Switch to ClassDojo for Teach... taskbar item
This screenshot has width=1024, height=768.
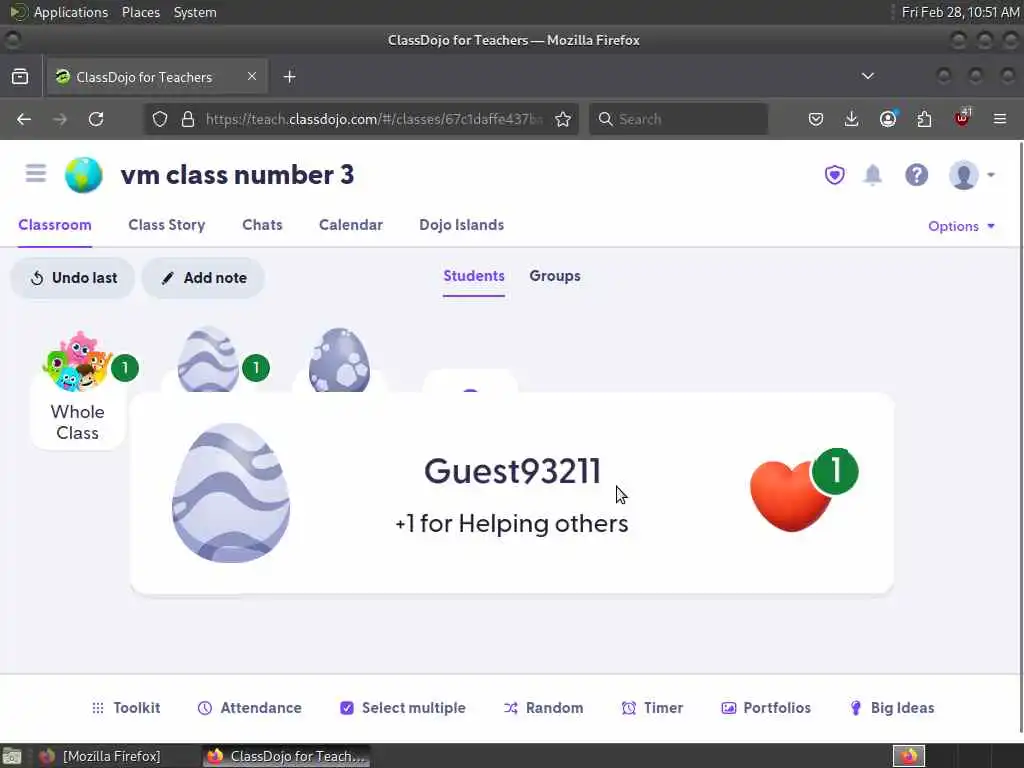tap(286, 756)
